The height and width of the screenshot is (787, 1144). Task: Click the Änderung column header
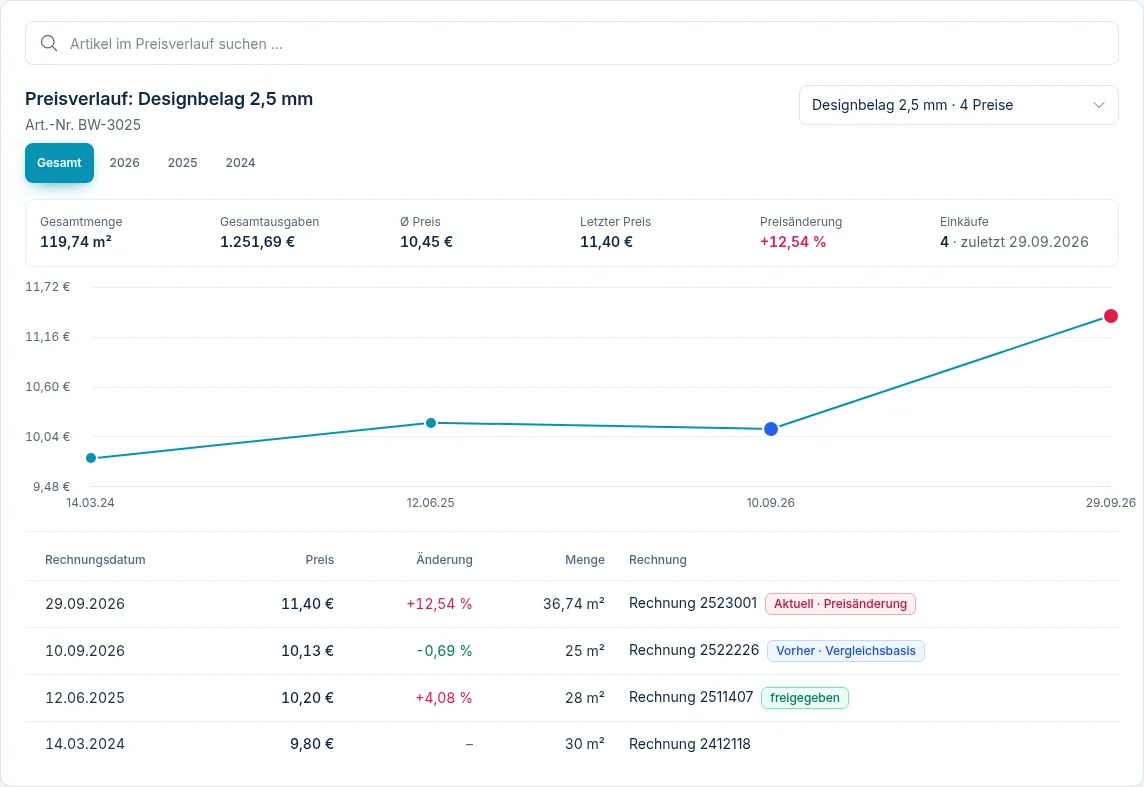pos(444,559)
